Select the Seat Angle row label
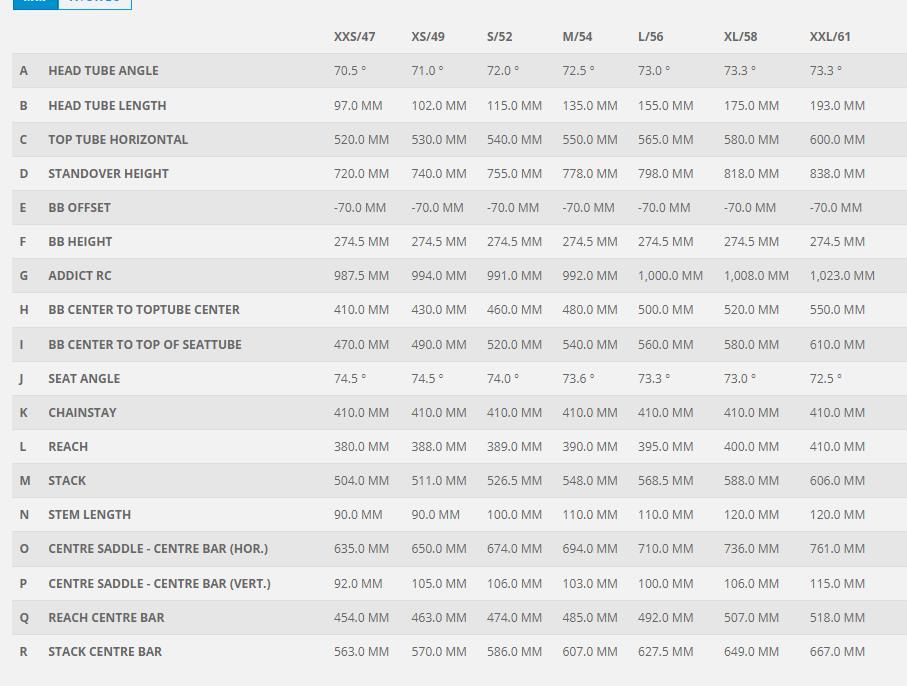 [x=84, y=379]
